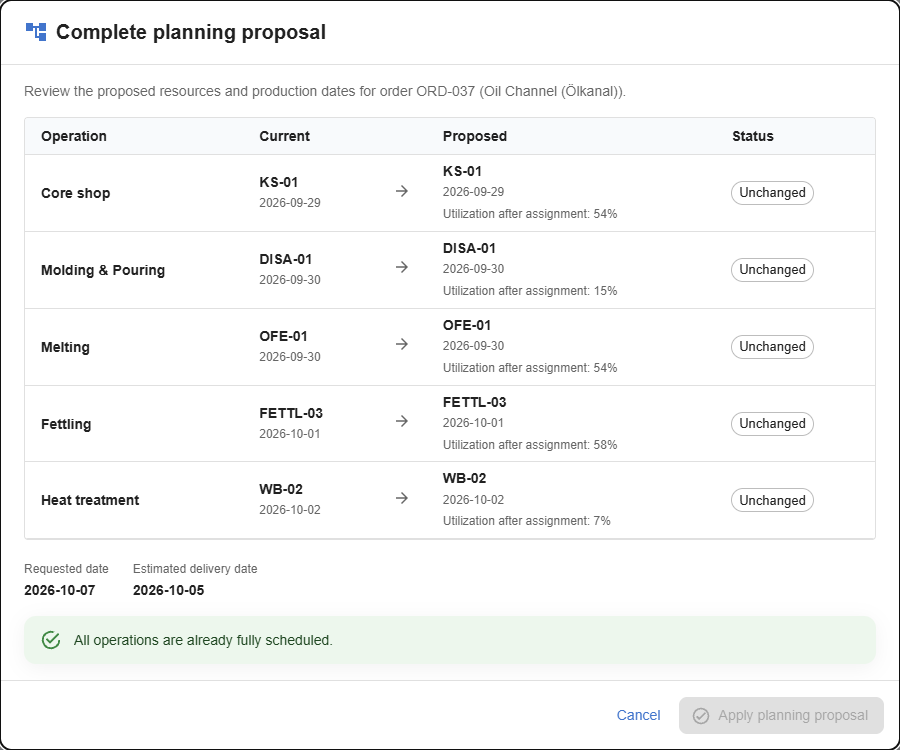Click current resource KS-01
Screen dimensions: 900x750
(278, 182)
